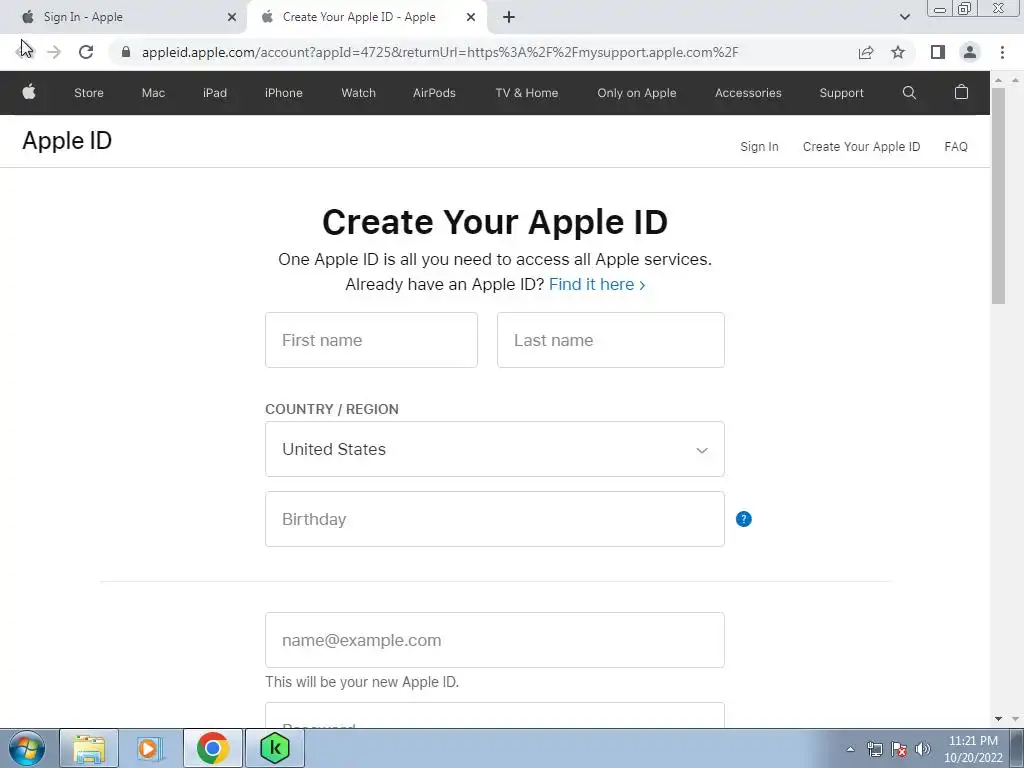Screen dimensions: 1024x768
Task: Open the Action Center flag tray icon
Action: coord(899,749)
